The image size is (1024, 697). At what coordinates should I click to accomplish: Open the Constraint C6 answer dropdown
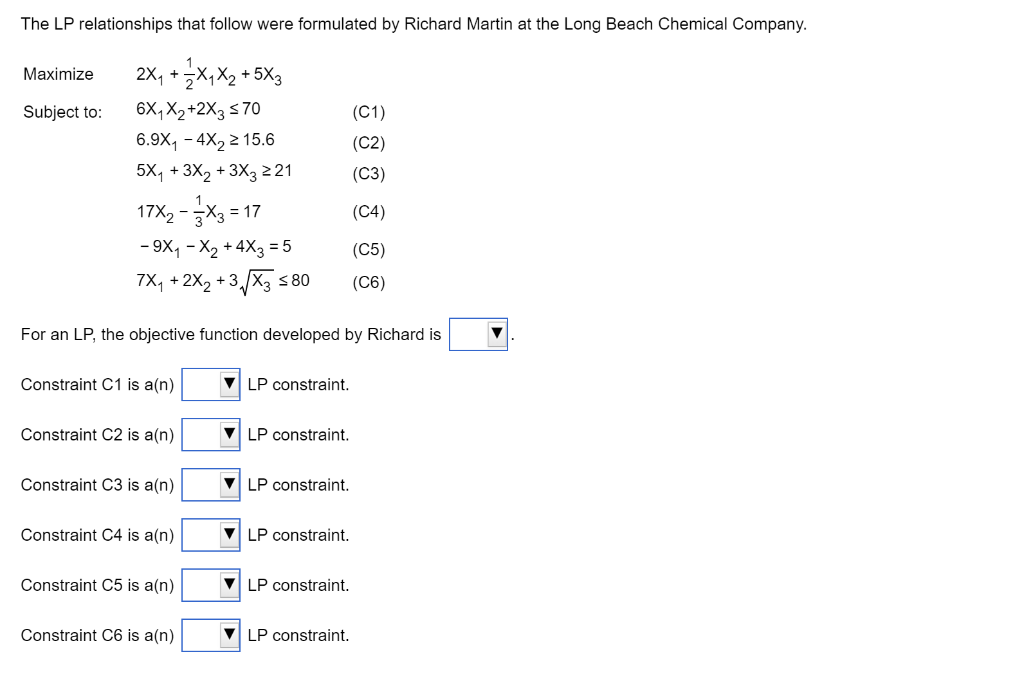[210, 634]
